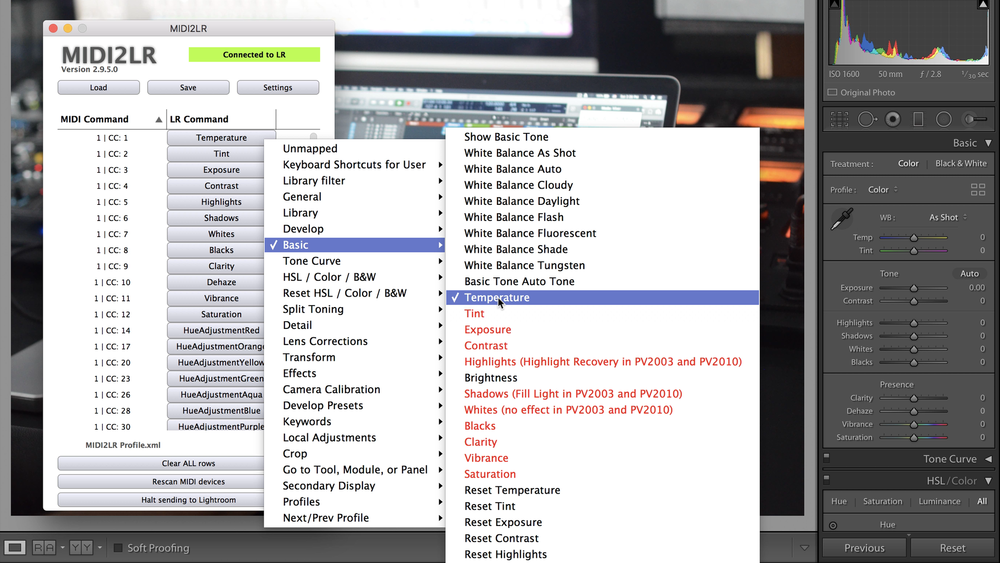Select the Red Eye Correction tool icon
This screenshot has width=1000, height=563.
click(x=893, y=119)
